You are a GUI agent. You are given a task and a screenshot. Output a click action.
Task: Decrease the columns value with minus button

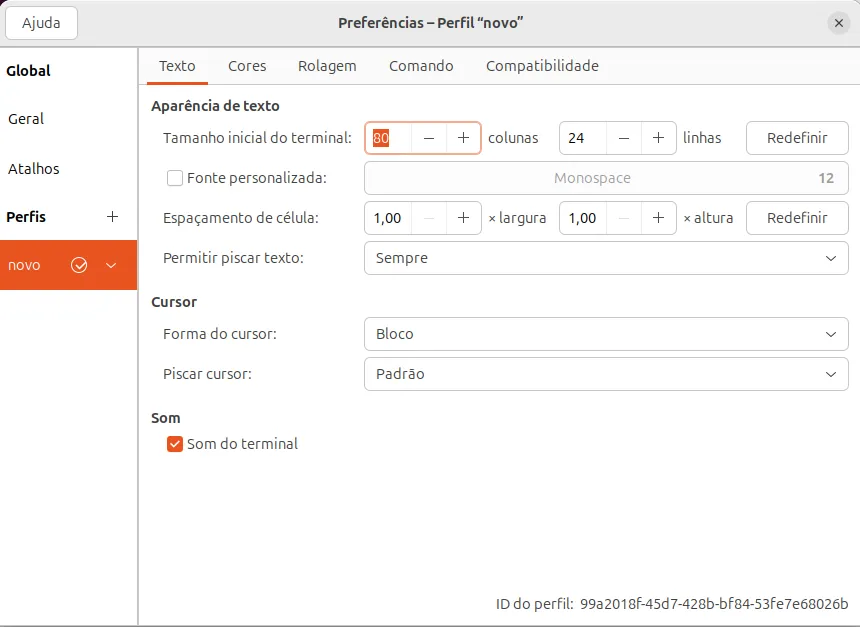point(429,138)
